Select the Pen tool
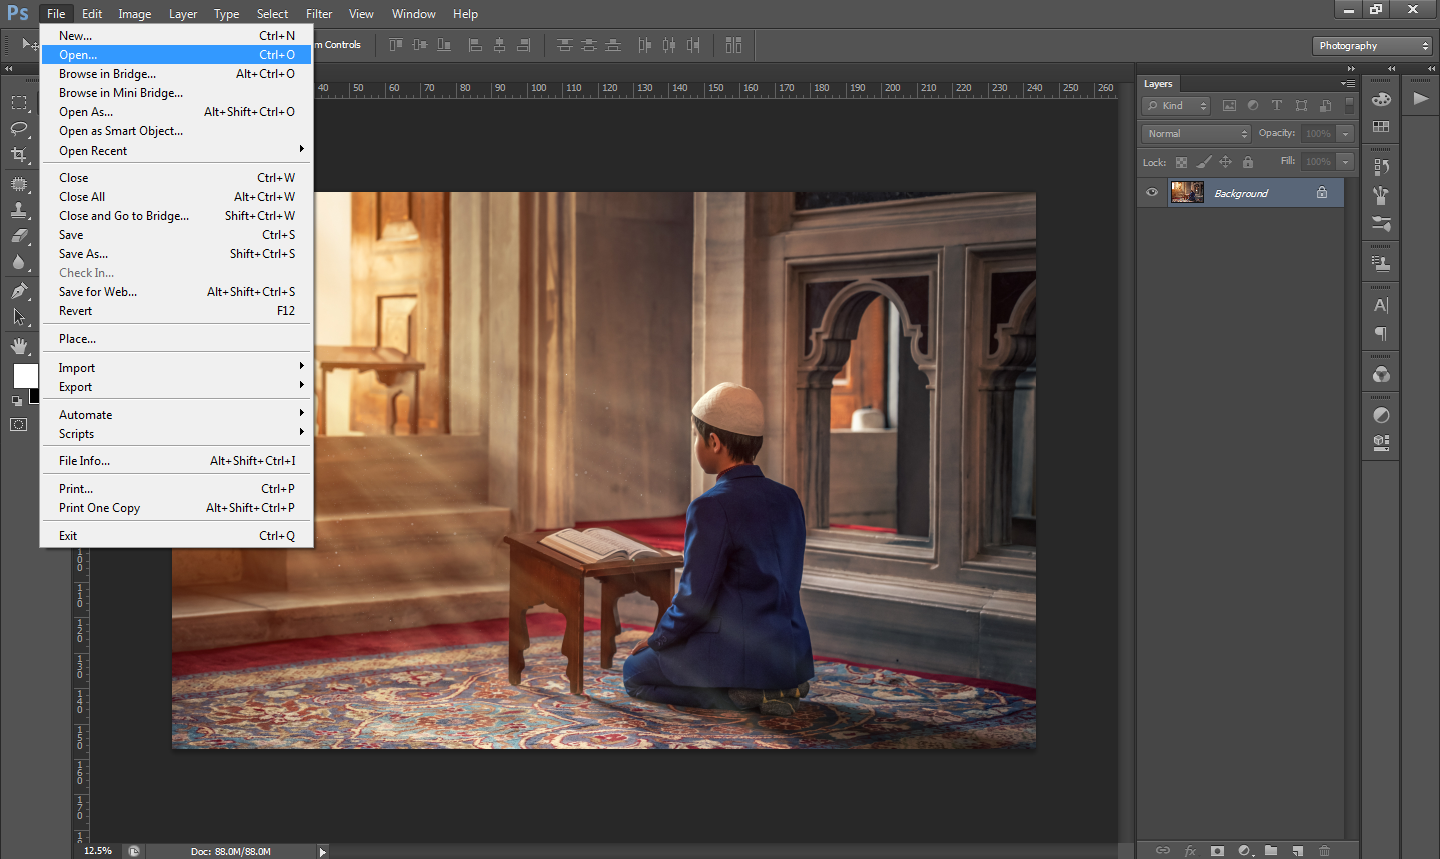The width and height of the screenshot is (1440, 859). [19, 291]
